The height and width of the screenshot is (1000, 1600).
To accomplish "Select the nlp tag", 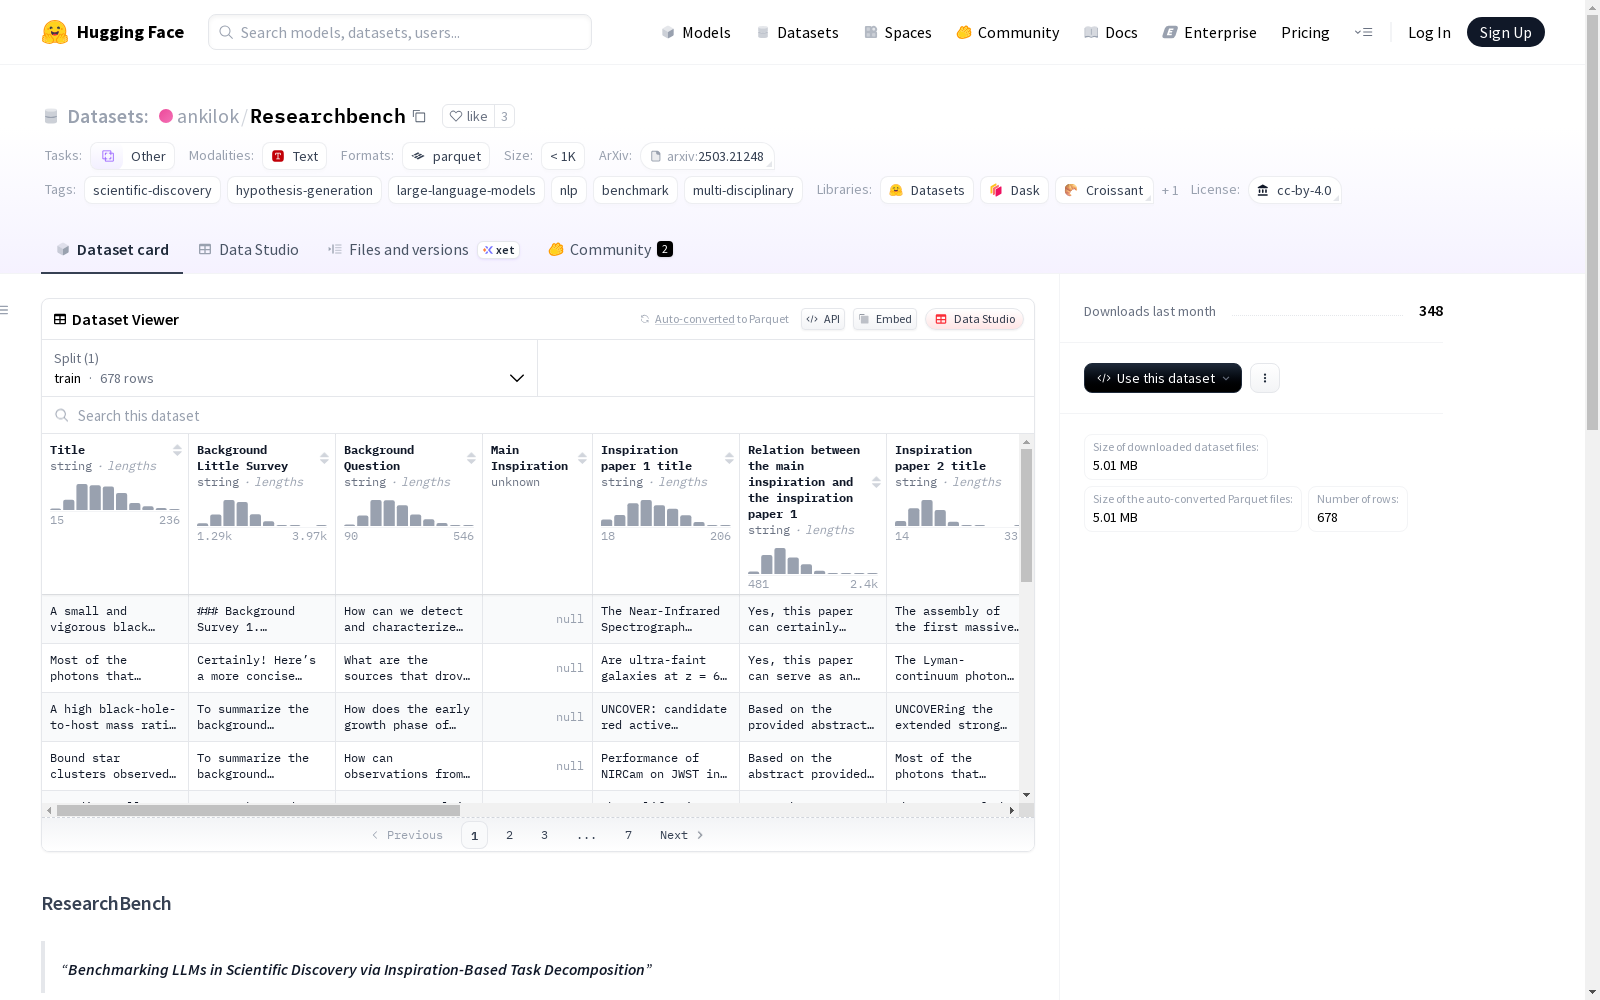I will point(569,190).
